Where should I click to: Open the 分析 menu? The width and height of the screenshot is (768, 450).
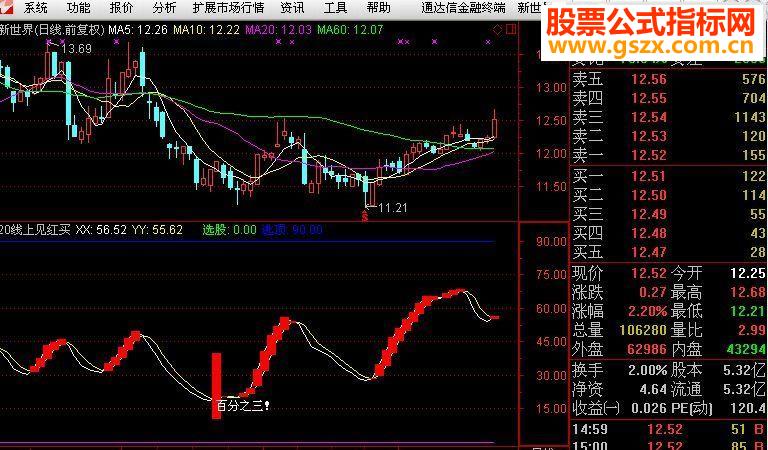164,7
